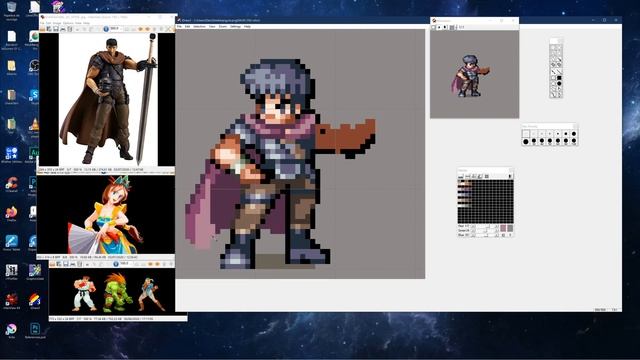Open the Edit menu in the pixel editor
Viewport: 640px width, 360px height.
(x=187, y=27)
